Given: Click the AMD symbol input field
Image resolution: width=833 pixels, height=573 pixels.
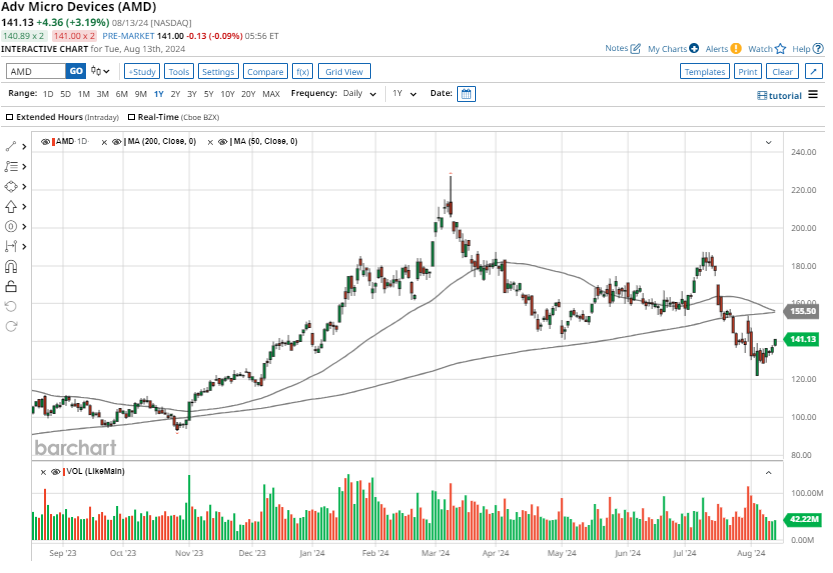Looking at the screenshot, I should 36,72.
